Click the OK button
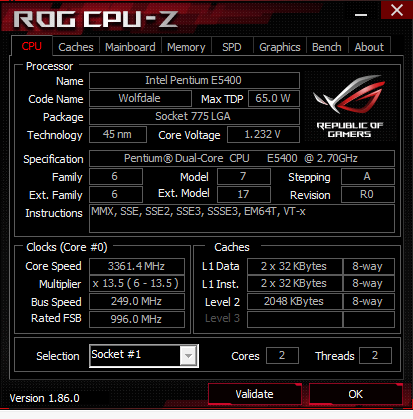This screenshot has width=413, height=419. click(x=355, y=394)
